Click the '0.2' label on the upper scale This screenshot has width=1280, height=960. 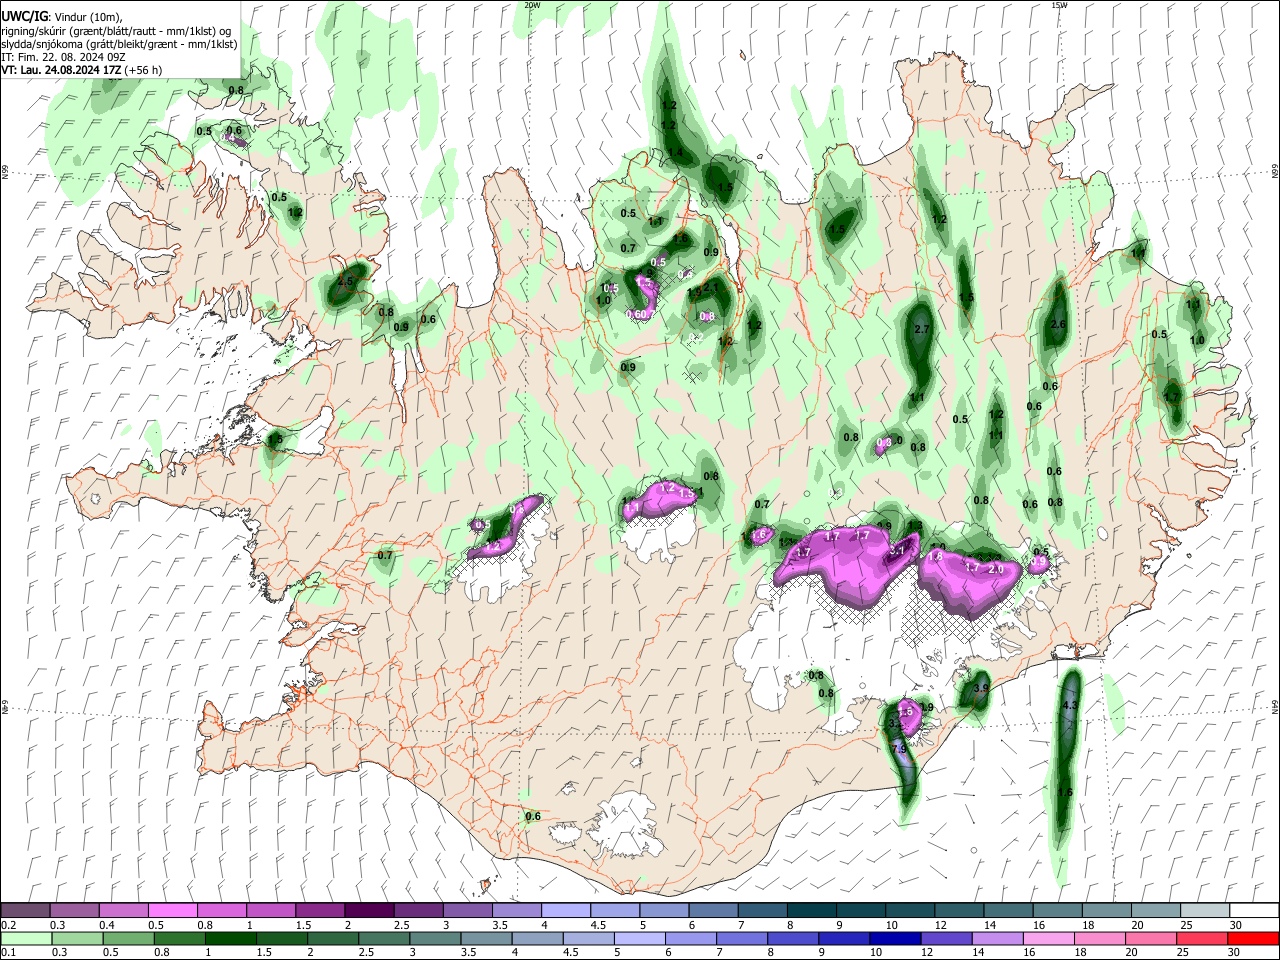[x=8, y=925]
